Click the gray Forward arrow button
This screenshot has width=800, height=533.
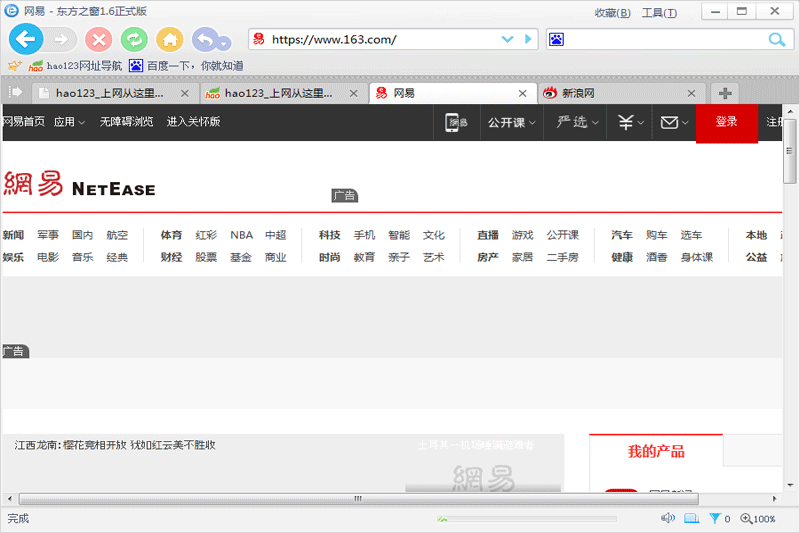click(61, 39)
